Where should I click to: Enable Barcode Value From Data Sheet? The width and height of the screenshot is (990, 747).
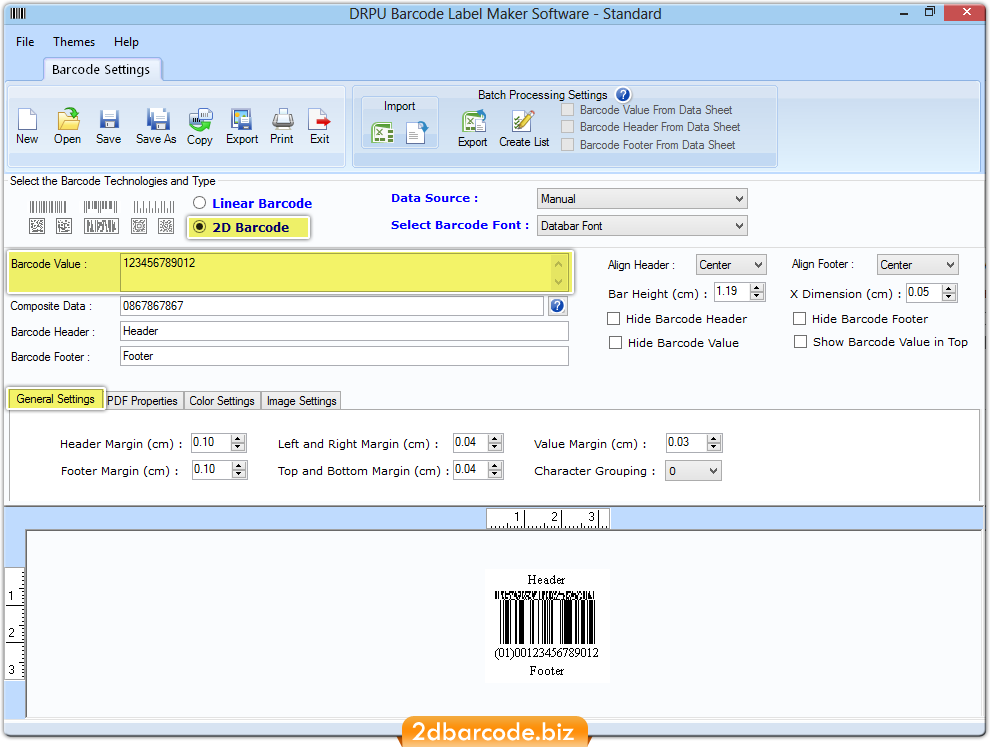(x=568, y=110)
